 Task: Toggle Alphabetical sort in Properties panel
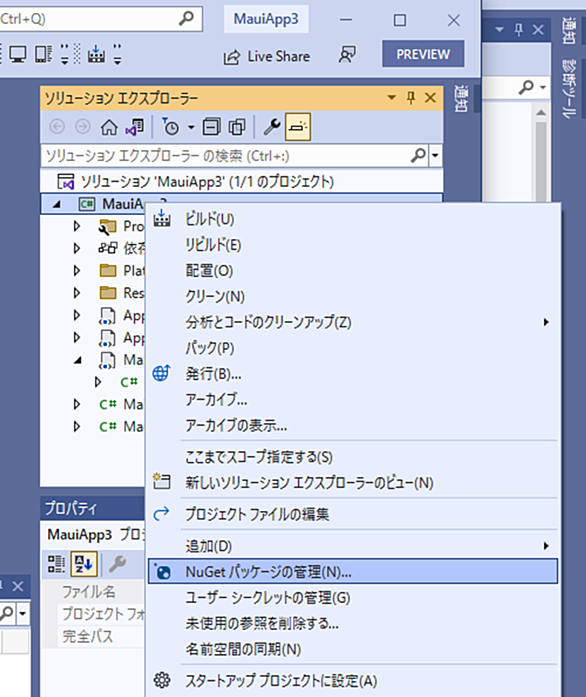[x=84, y=564]
